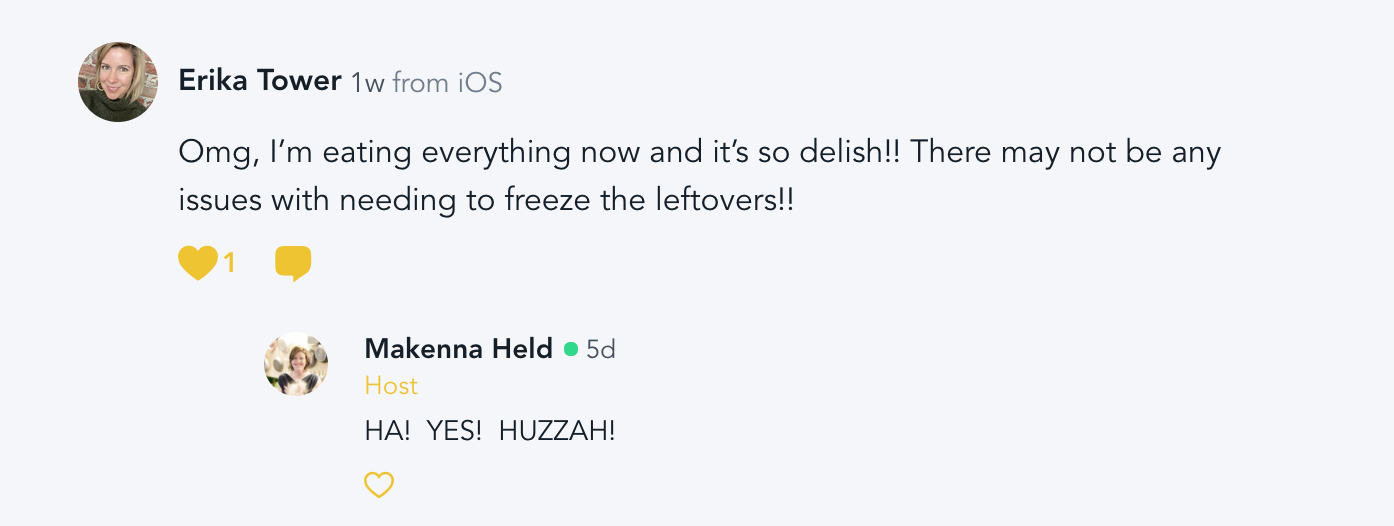The image size is (1394, 526).
Task: Click the green online status dot
Action: [x=571, y=349]
